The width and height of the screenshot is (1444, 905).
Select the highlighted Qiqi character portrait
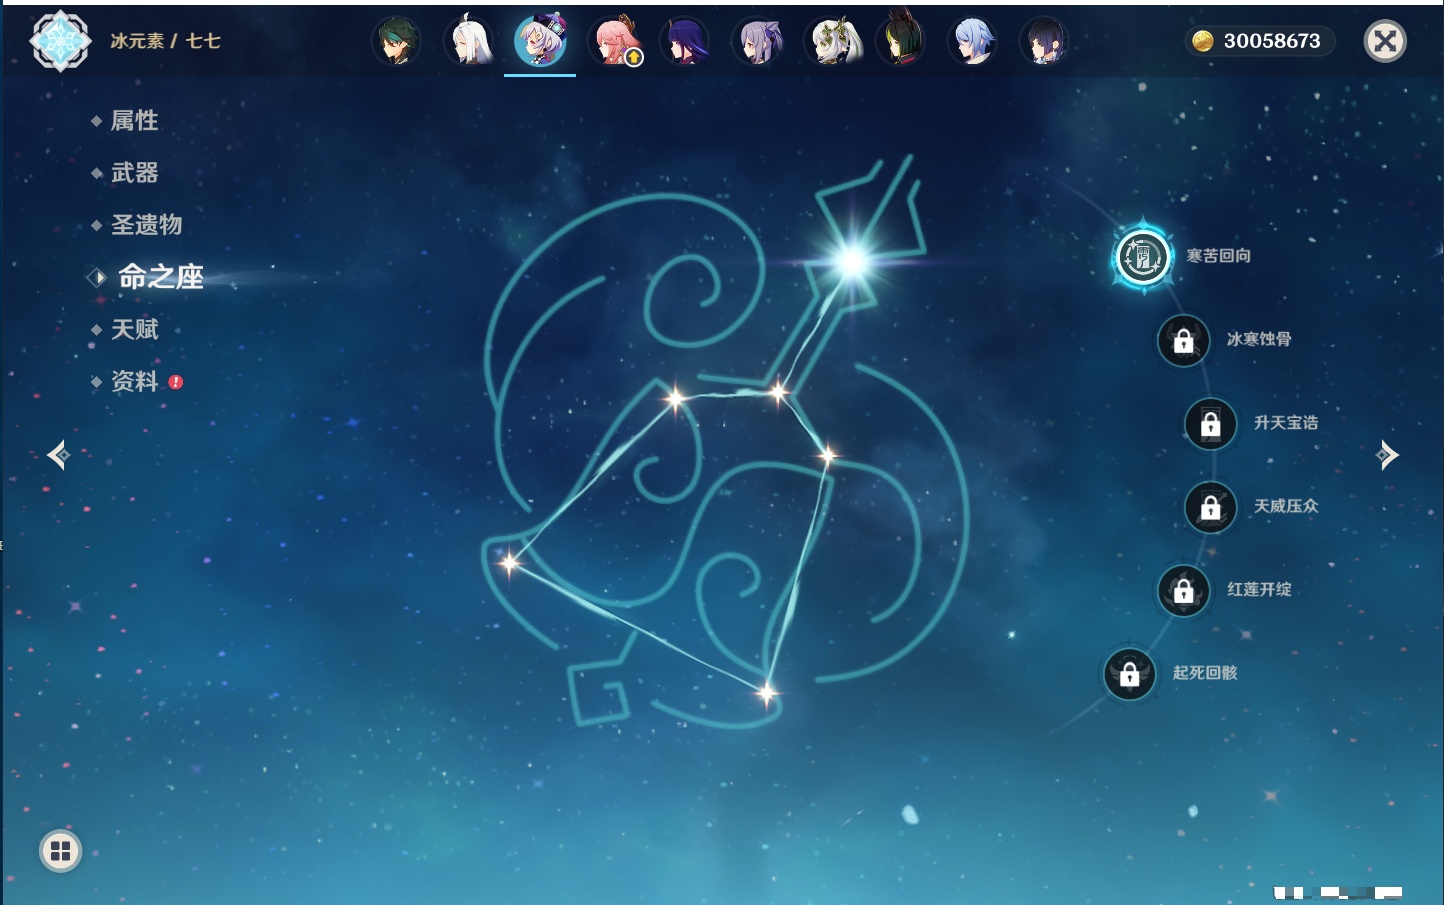(x=540, y=41)
